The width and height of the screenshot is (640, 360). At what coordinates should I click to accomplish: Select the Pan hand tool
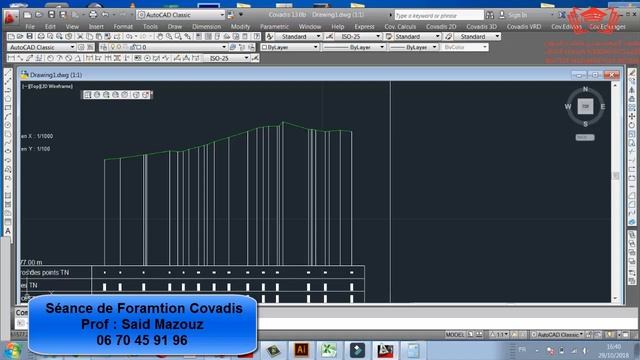pyautogui.click(x=160, y=36)
